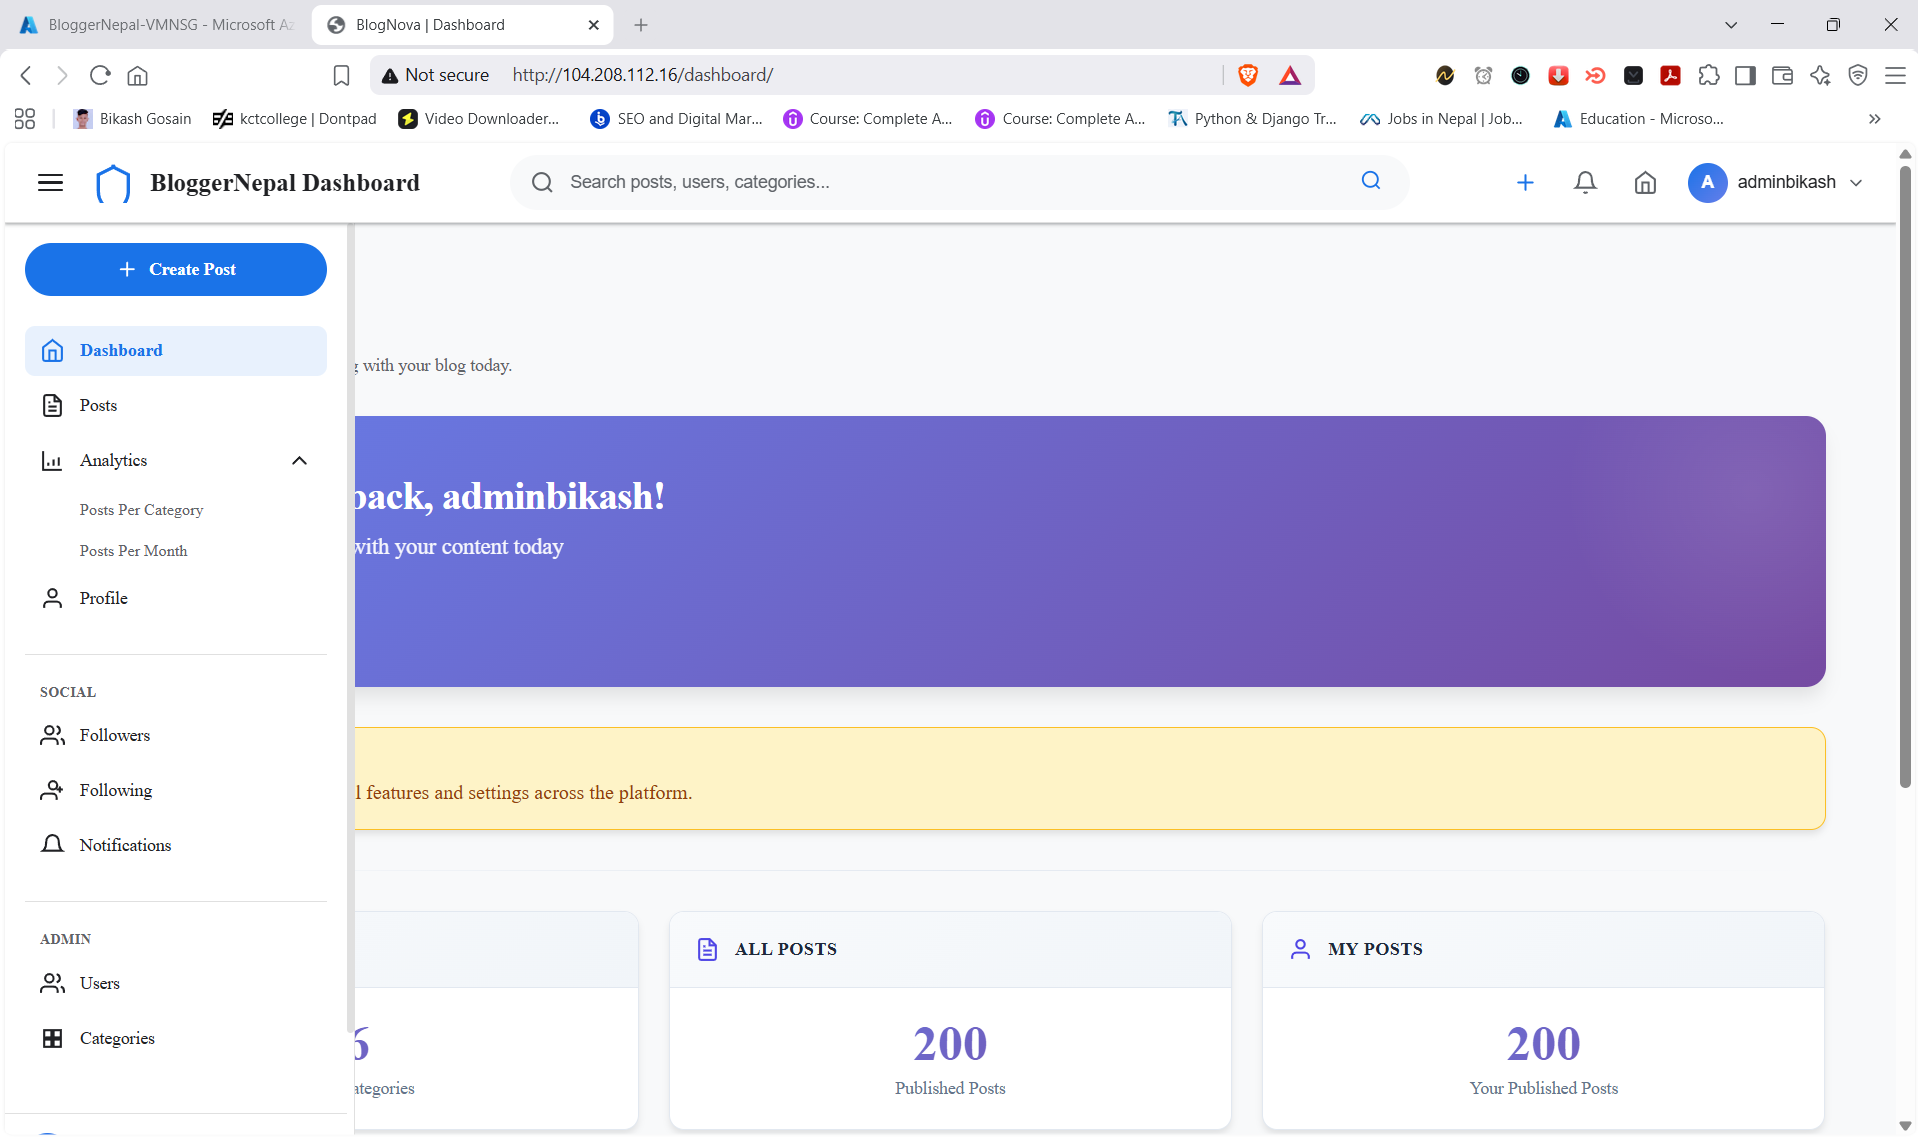The height and width of the screenshot is (1137, 1918).
Task: Open the notifications bell in the header
Action: [1585, 182]
